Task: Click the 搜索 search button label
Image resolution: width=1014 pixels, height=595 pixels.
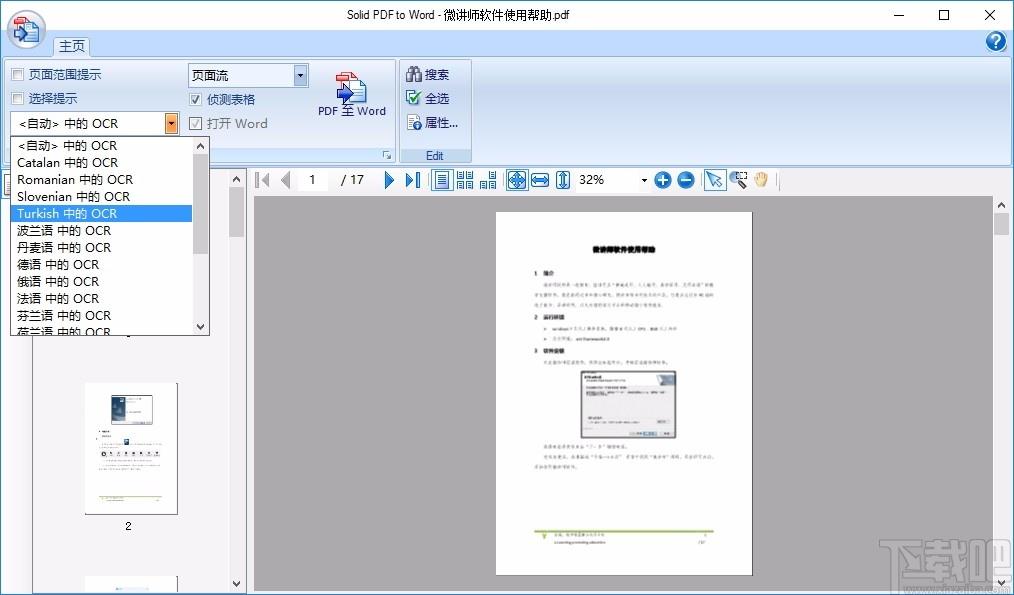Action: point(437,74)
